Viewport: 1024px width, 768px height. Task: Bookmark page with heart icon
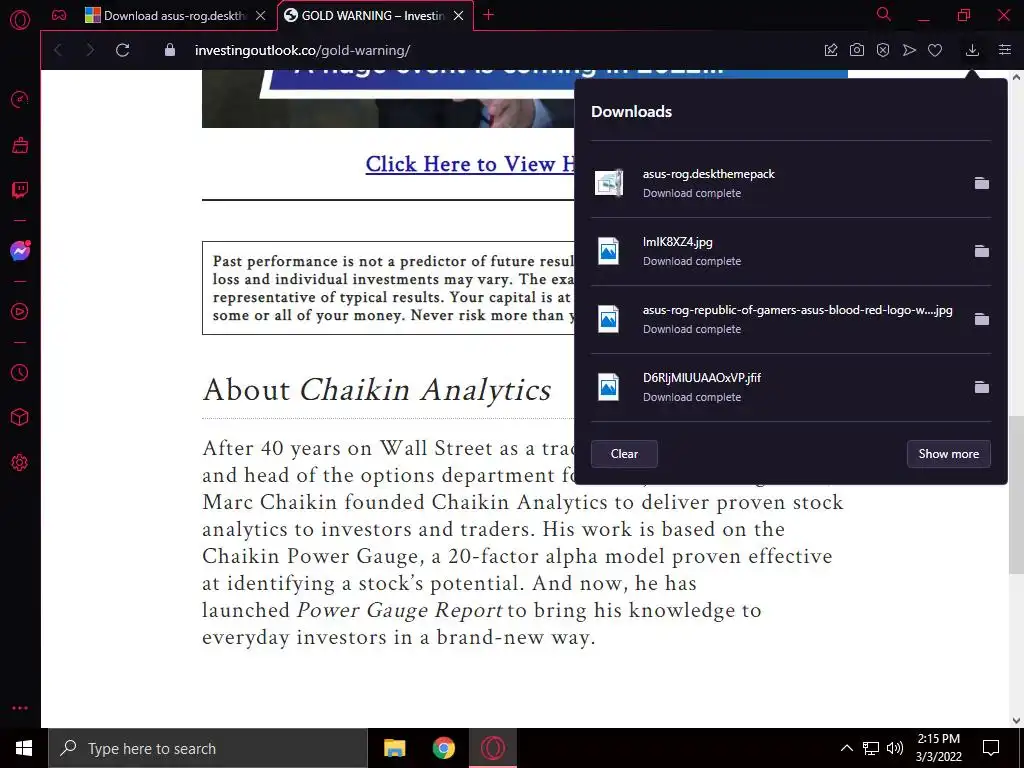(935, 50)
